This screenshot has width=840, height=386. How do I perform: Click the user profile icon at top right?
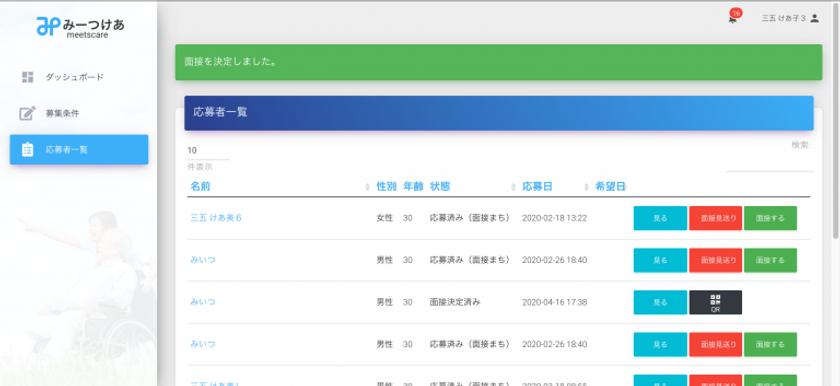tap(814, 18)
